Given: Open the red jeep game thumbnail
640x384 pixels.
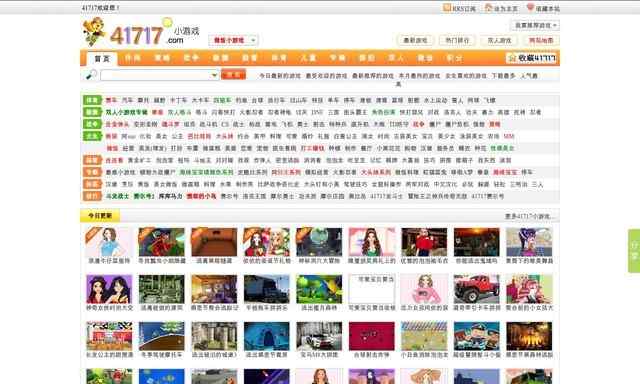Looking at the screenshot, I should (x=476, y=289).
